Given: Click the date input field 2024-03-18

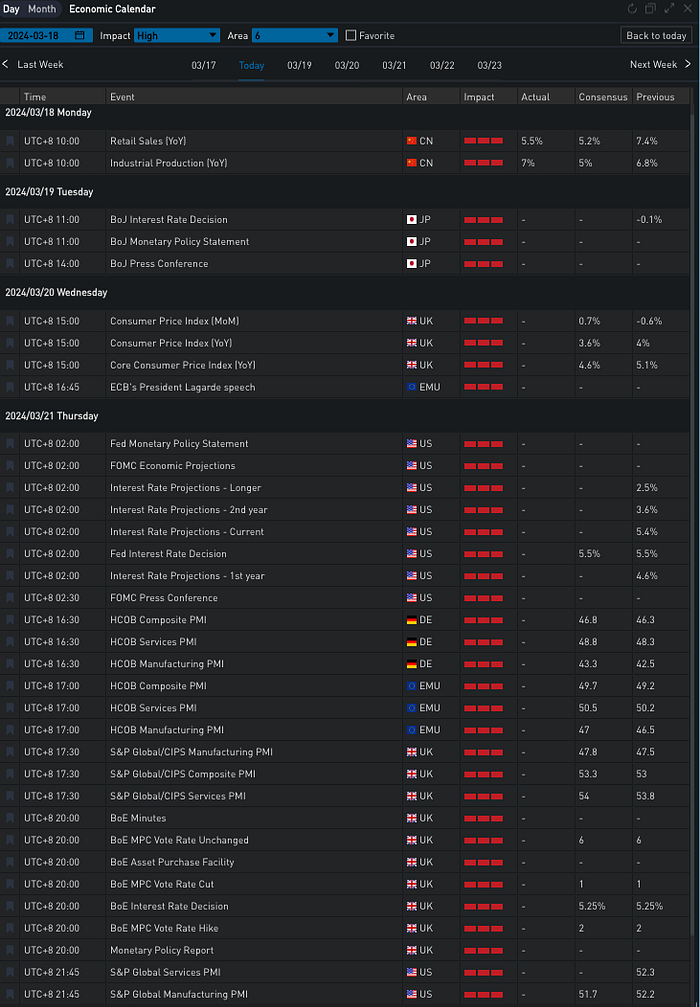Looking at the screenshot, I should click(40, 36).
